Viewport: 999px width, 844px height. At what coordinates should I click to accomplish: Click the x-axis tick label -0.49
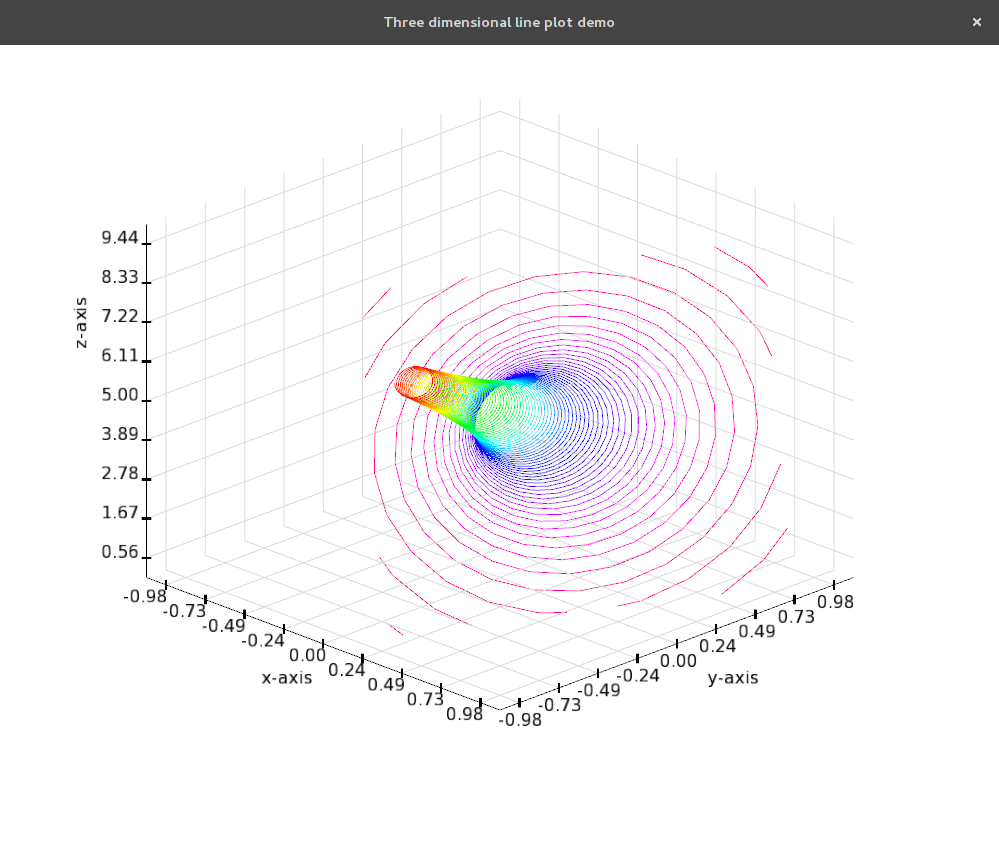[x=224, y=626]
